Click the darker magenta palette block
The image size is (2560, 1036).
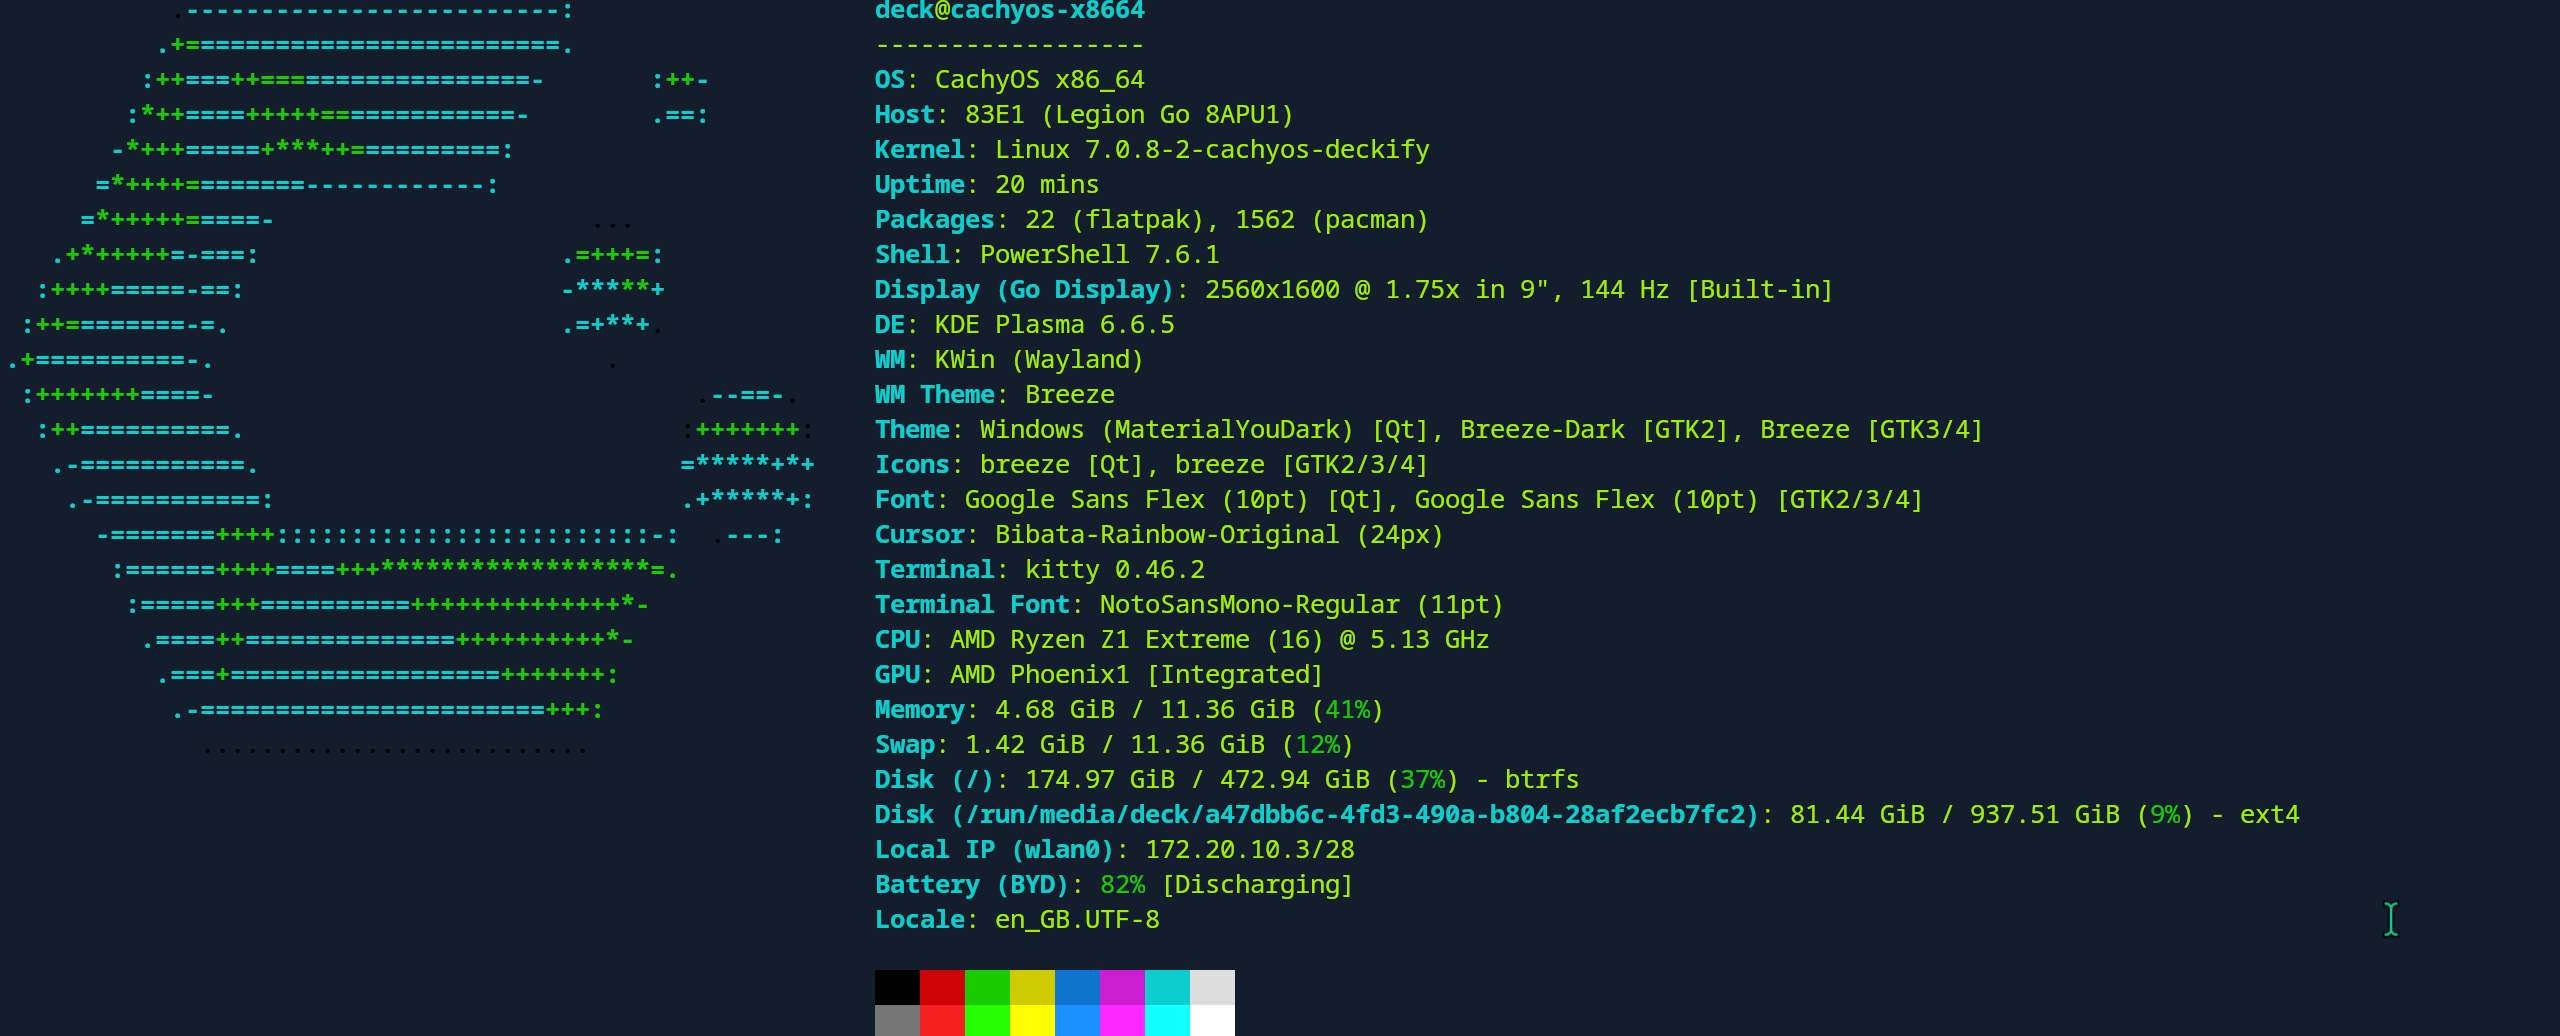click(x=1122, y=987)
